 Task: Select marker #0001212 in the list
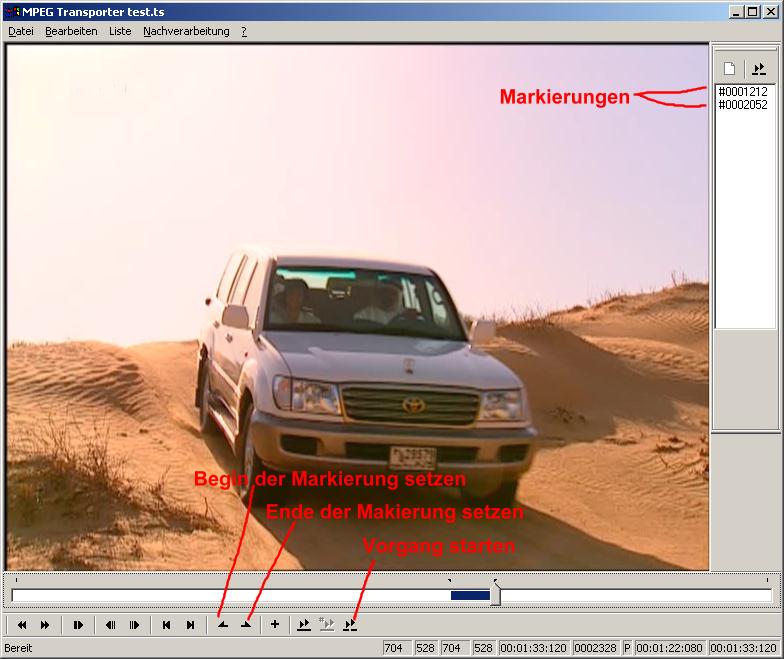(743, 92)
